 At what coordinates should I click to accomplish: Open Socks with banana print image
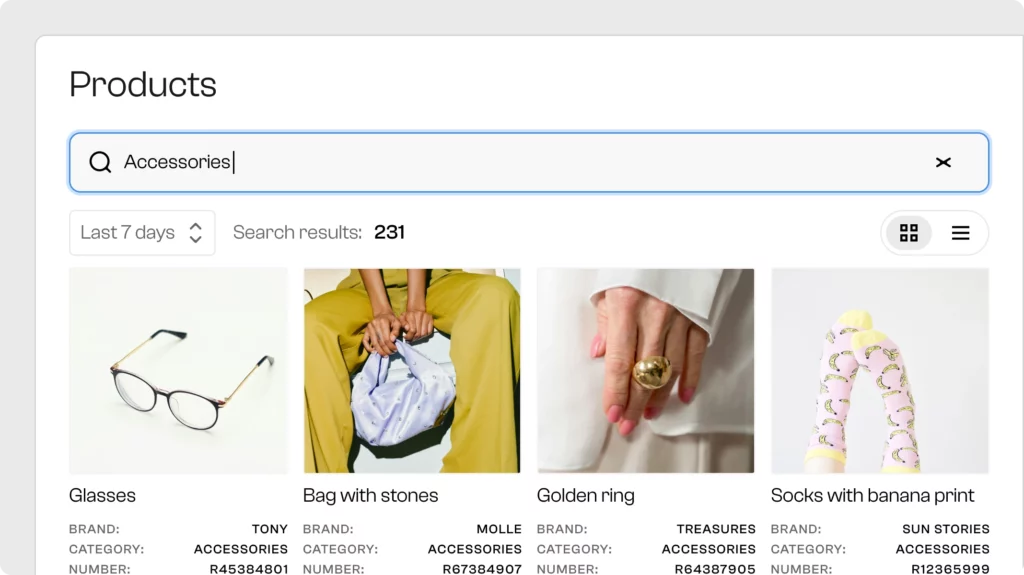[x=880, y=370]
